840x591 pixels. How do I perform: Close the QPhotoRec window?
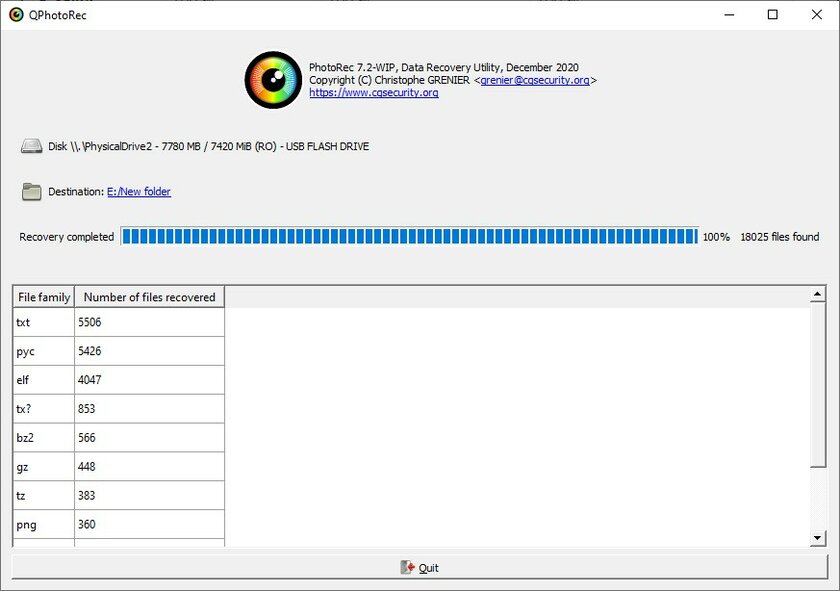coord(816,14)
